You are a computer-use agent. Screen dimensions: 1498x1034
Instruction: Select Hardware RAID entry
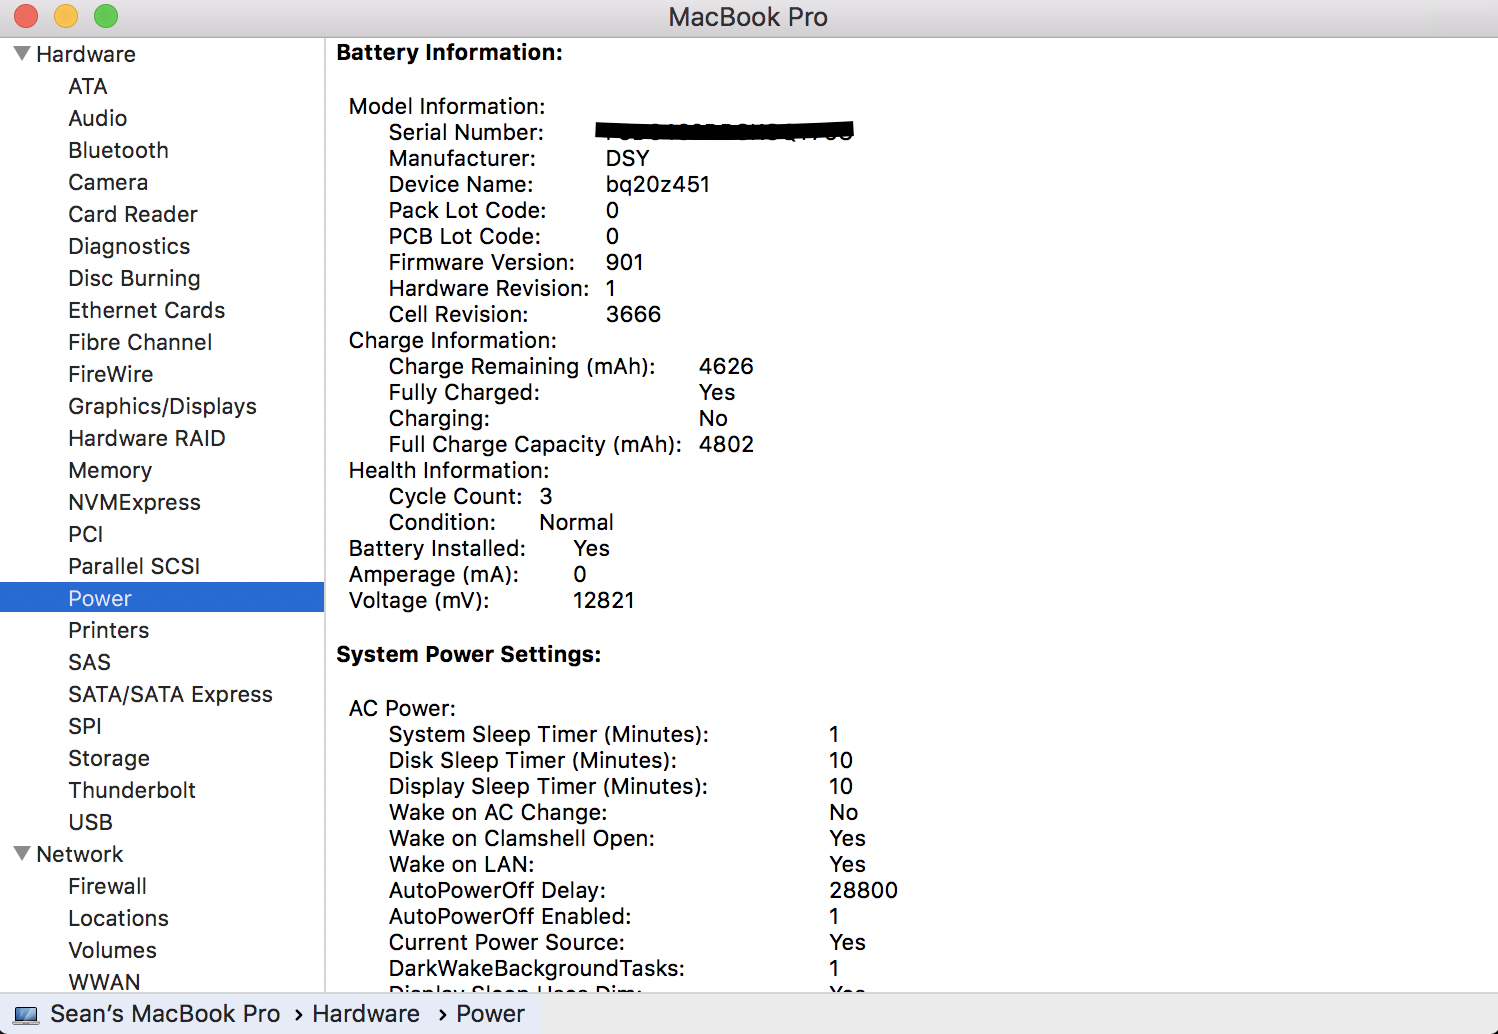pyautogui.click(x=147, y=438)
